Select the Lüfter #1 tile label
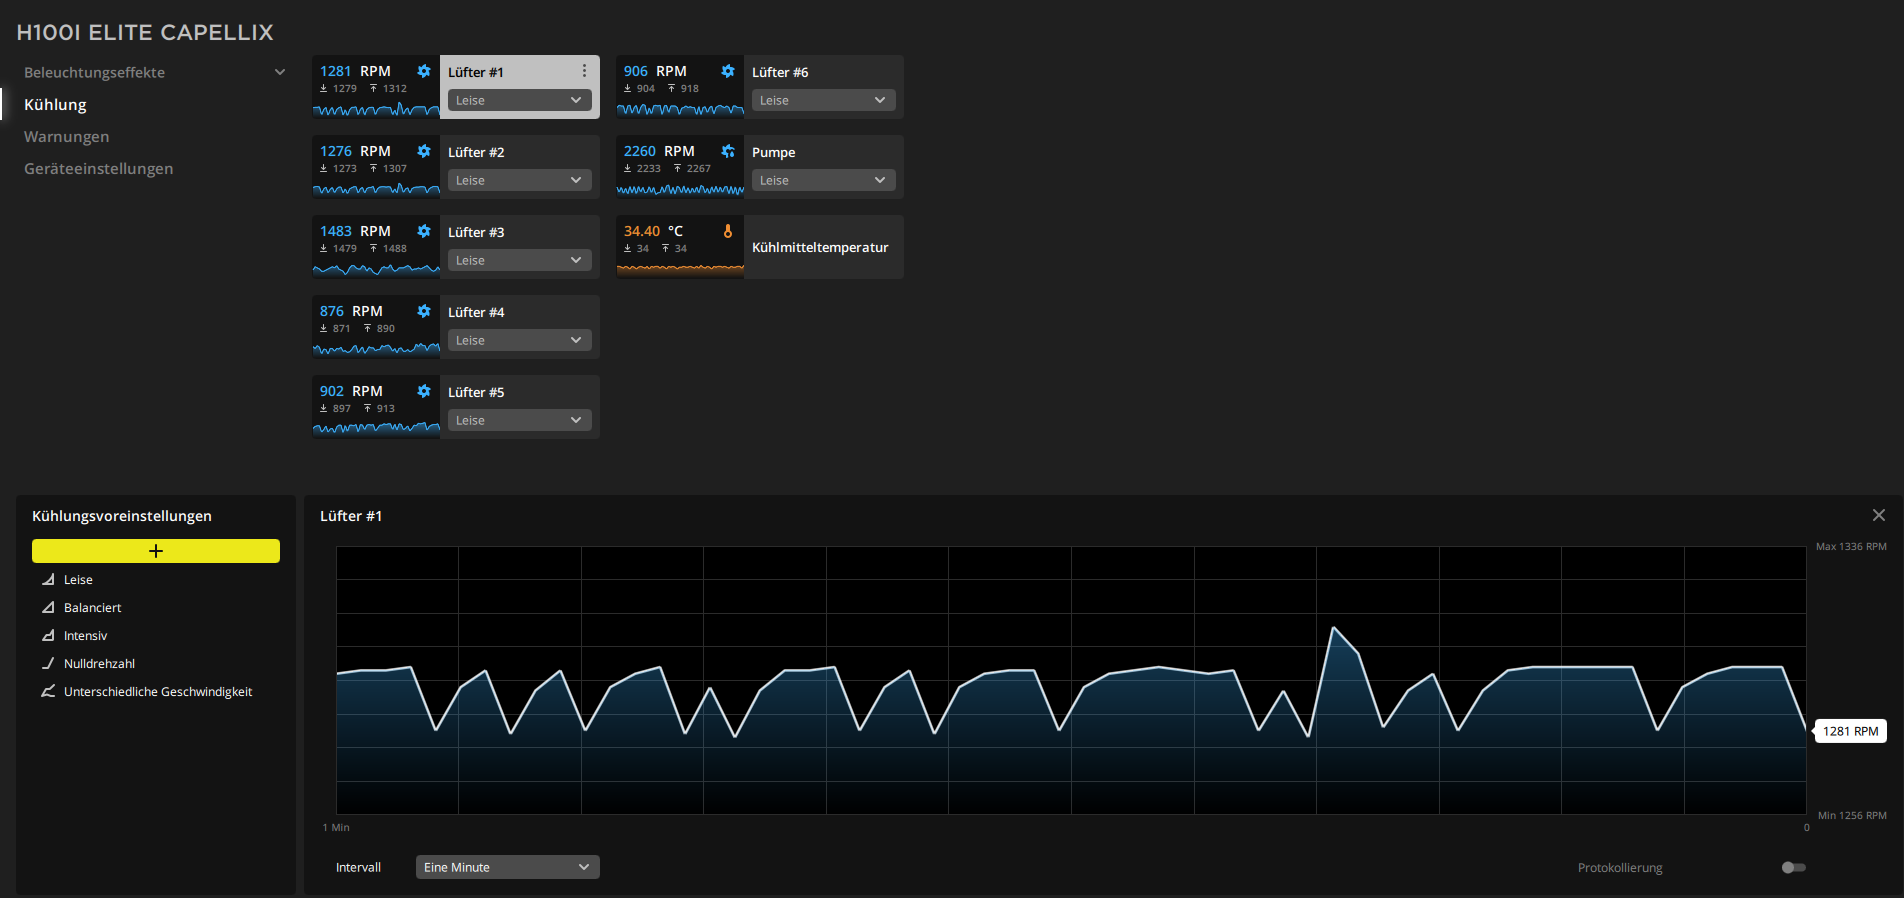1904x898 pixels. (x=476, y=72)
